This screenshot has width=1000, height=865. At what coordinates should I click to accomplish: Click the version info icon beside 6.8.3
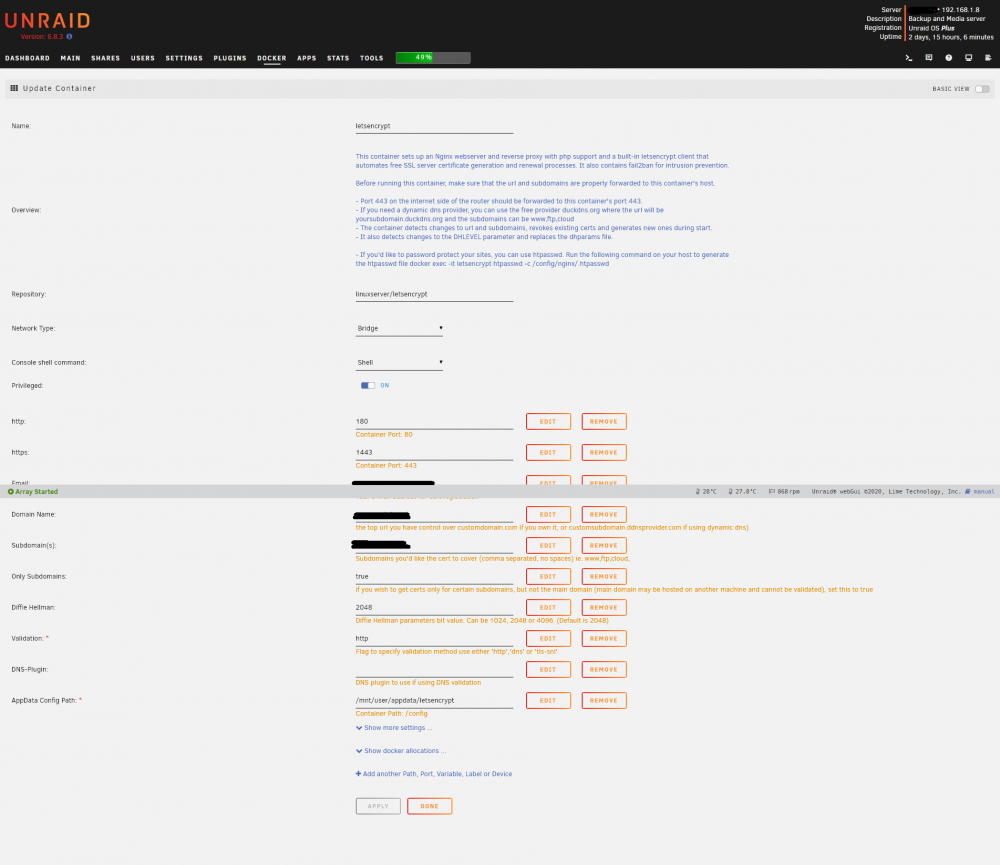tap(70, 36)
